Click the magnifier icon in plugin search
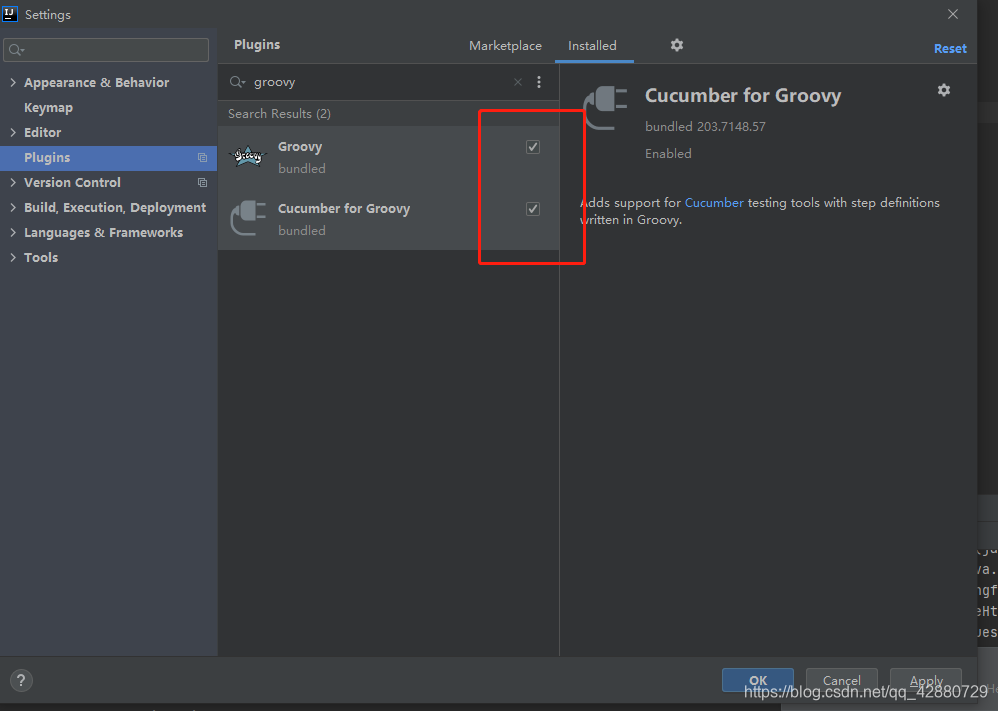This screenshot has width=998, height=711. click(237, 82)
